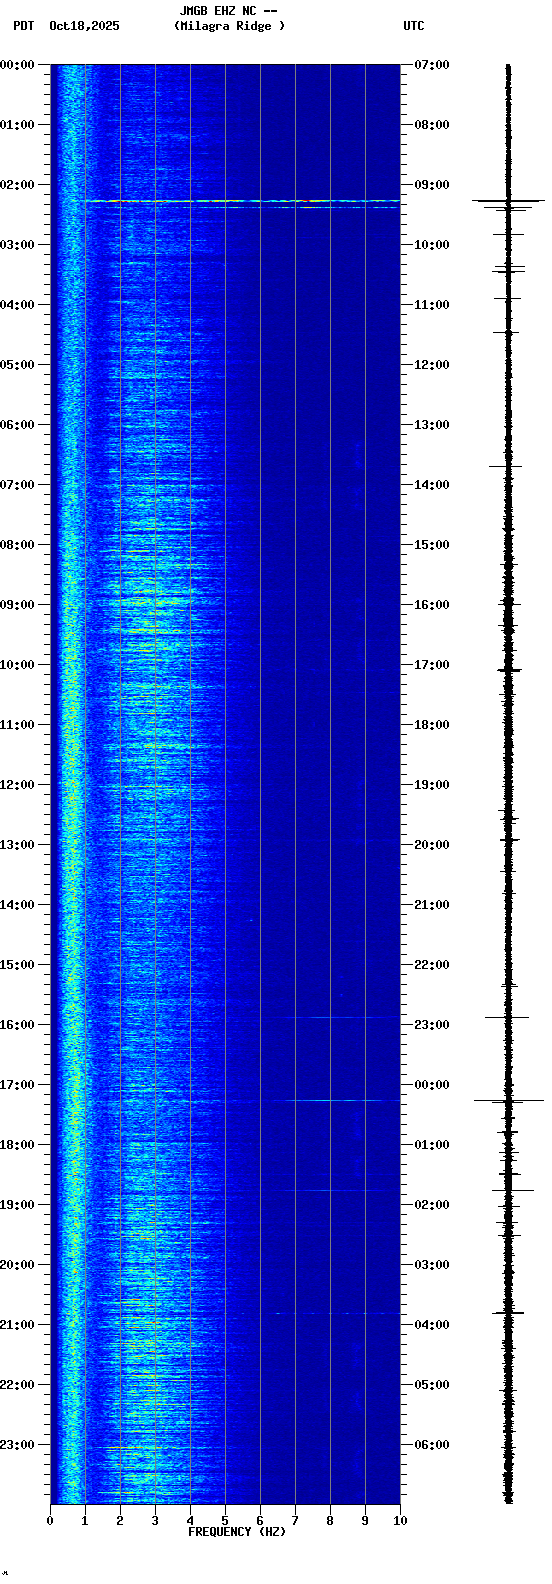This screenshot has width=552, height=1584.
Task: Pick the 17:00 label on PDT axis
Action: (x=17, y=1085)
